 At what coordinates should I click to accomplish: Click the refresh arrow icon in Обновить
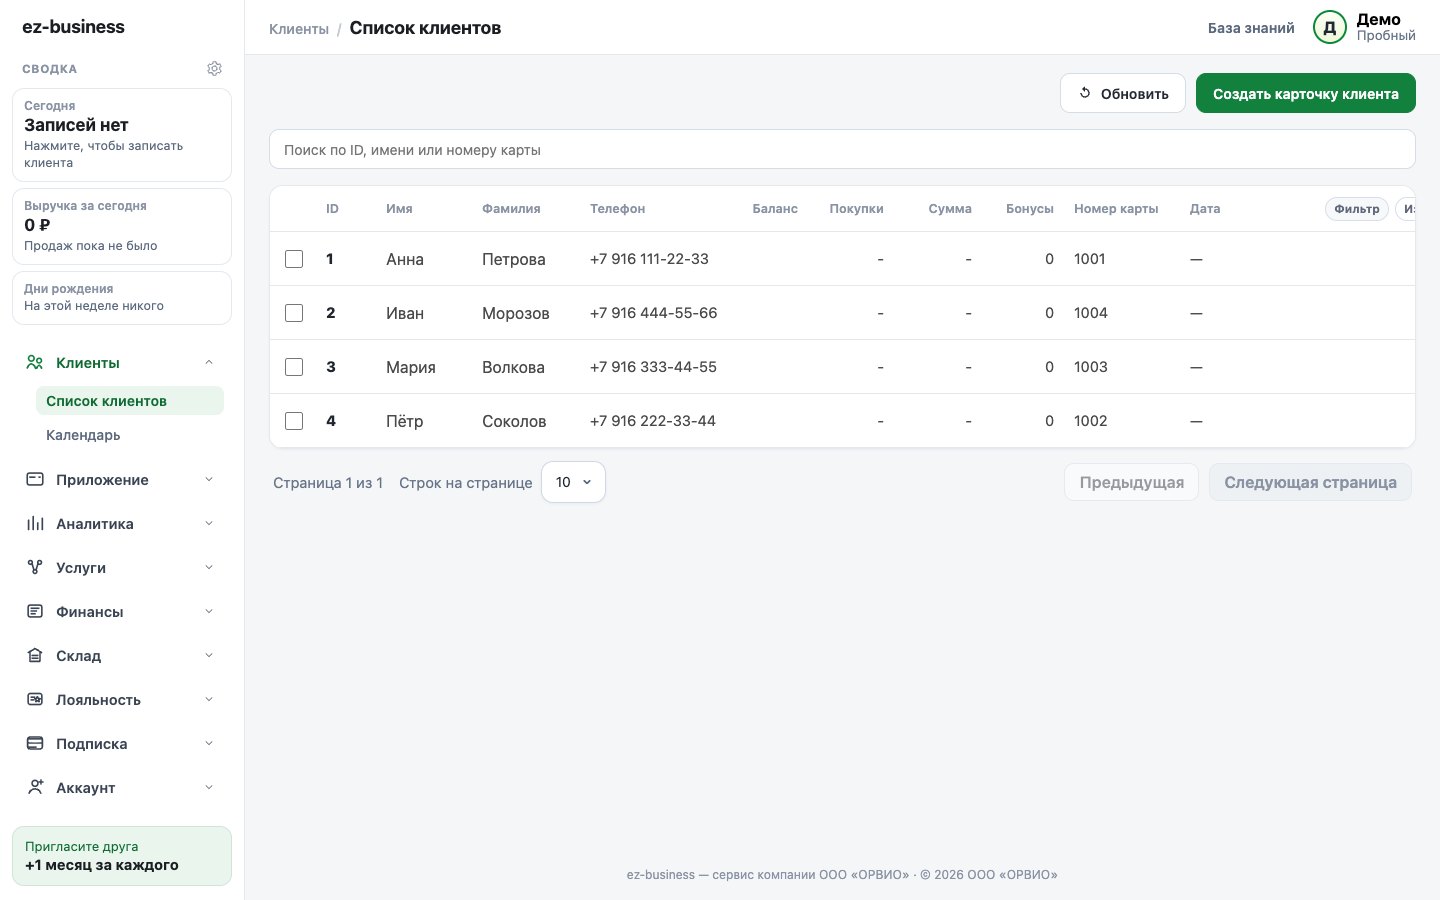point(1085,93)
